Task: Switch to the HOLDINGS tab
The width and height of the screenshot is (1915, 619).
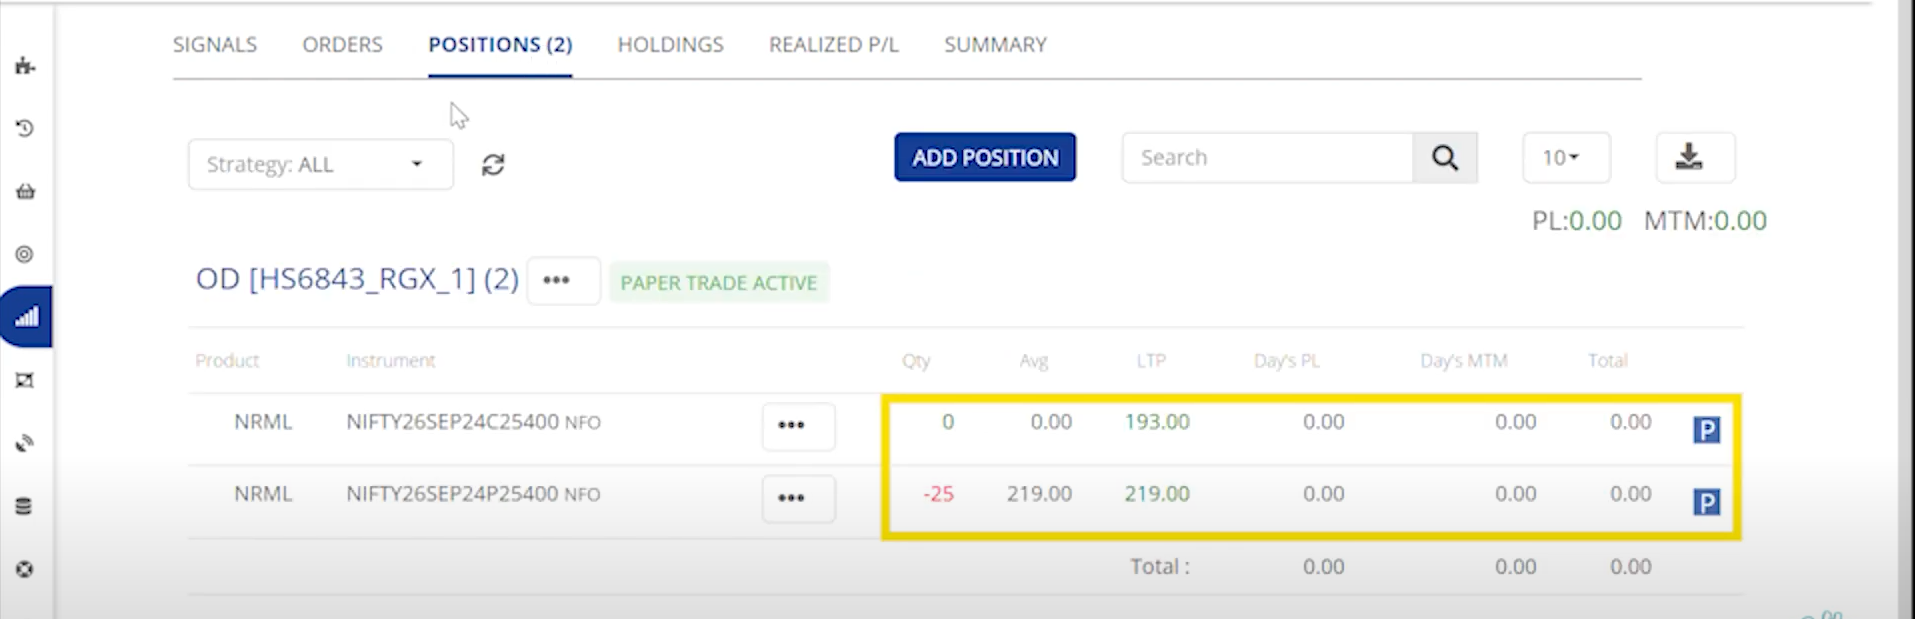Action: [x=670, y=45]
